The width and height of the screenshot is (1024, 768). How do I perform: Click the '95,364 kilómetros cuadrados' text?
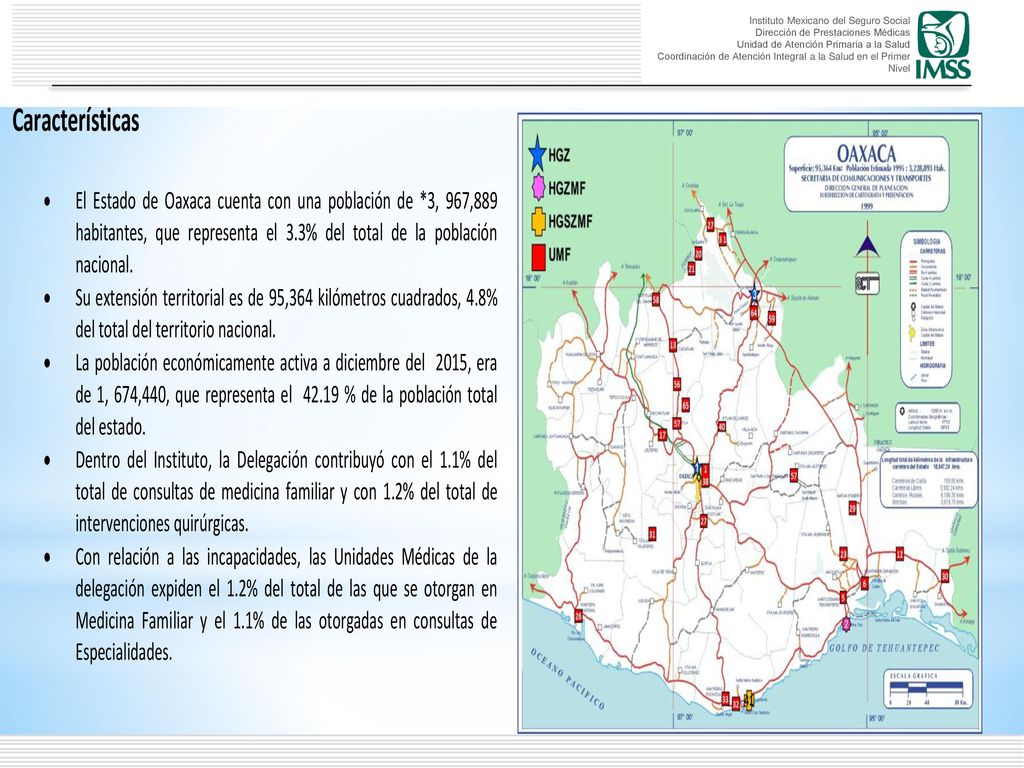[364, 298]
